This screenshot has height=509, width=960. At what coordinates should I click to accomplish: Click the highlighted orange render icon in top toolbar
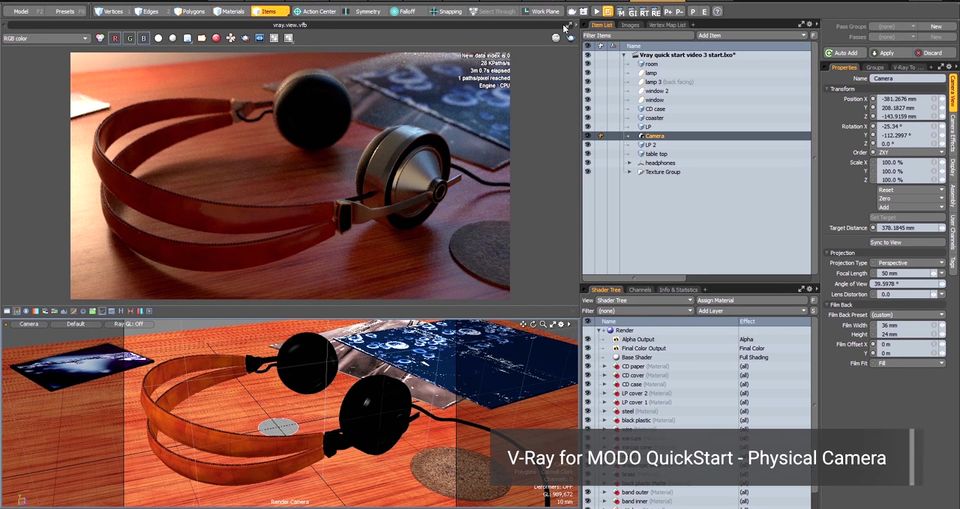click(608, 11)
